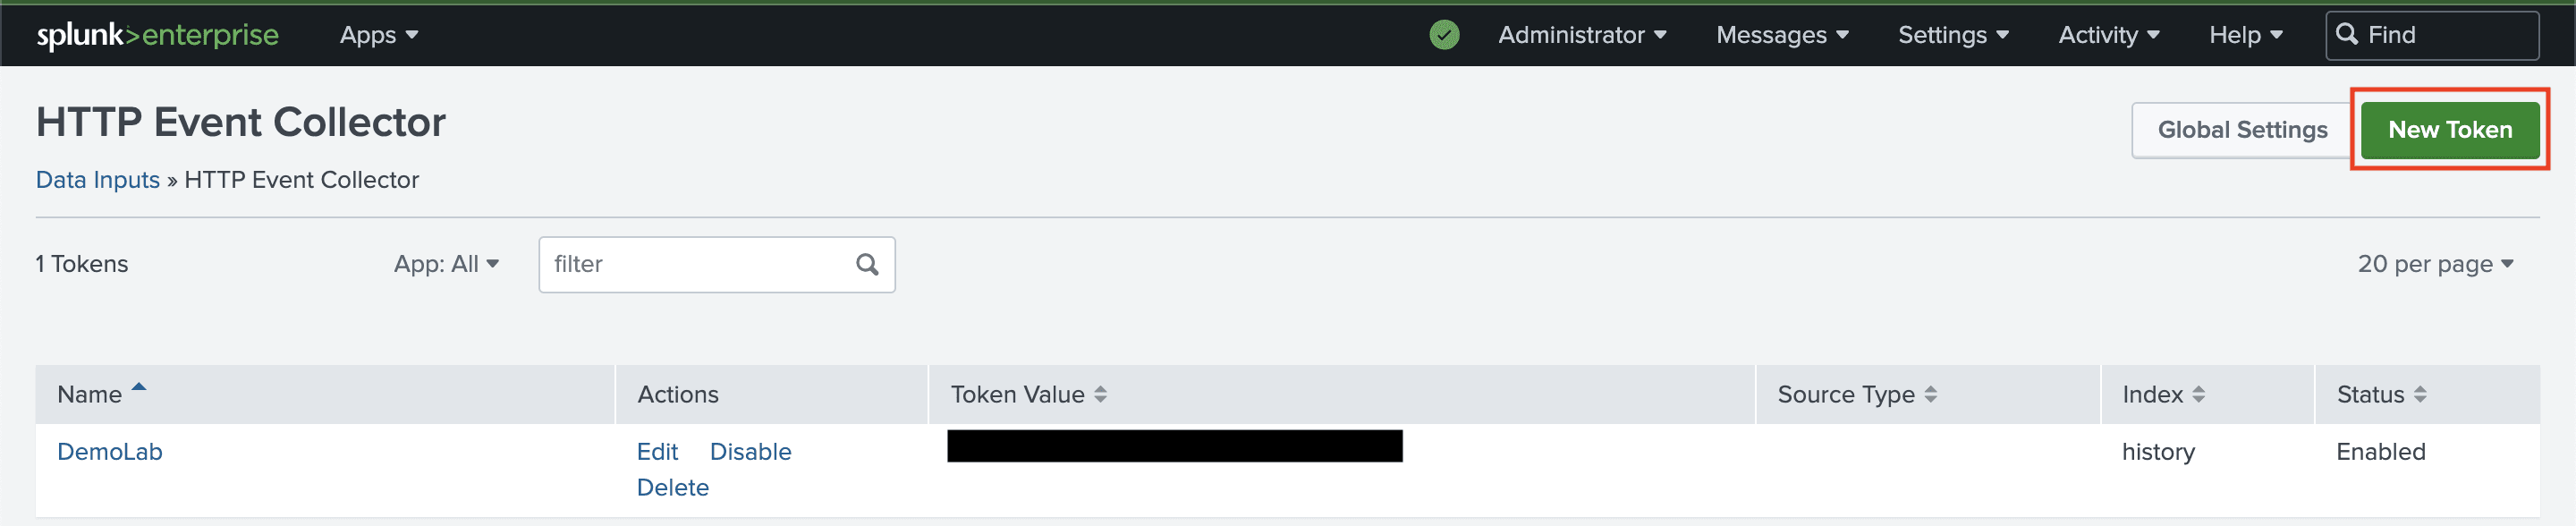Viewport: 2576px width, 526px height.
Task: Open the Messages menu
Action: click(1782, 35)
